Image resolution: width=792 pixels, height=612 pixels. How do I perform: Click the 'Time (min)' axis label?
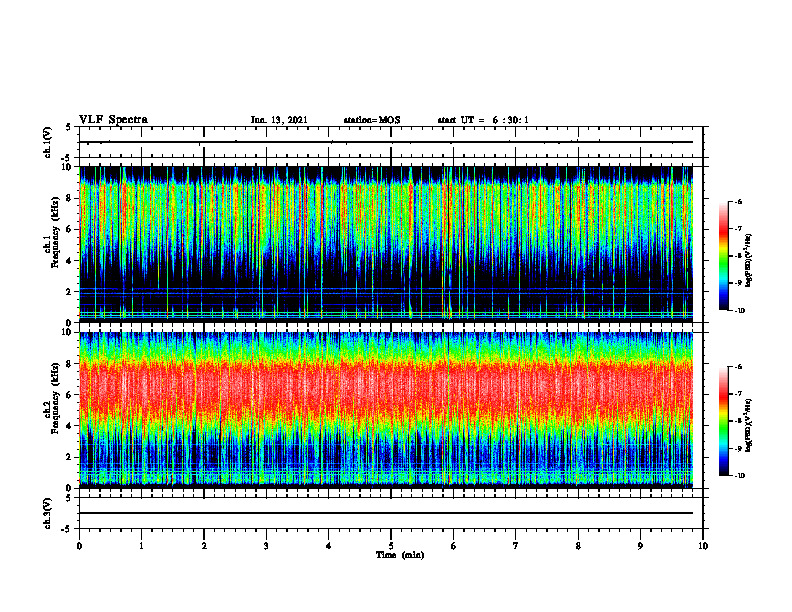pos(400,555)
